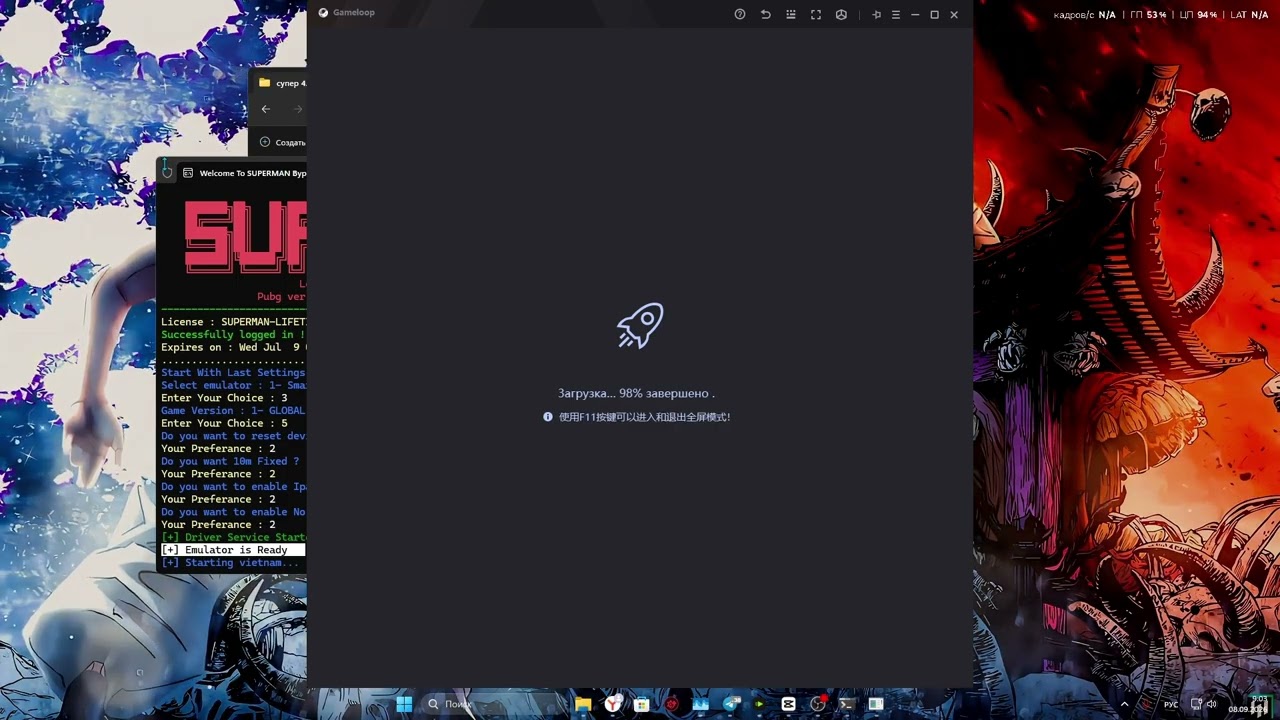The image size is (1280, 720).
Task: Click the "Start With Last Settings" console line
Action: point(233,373)
